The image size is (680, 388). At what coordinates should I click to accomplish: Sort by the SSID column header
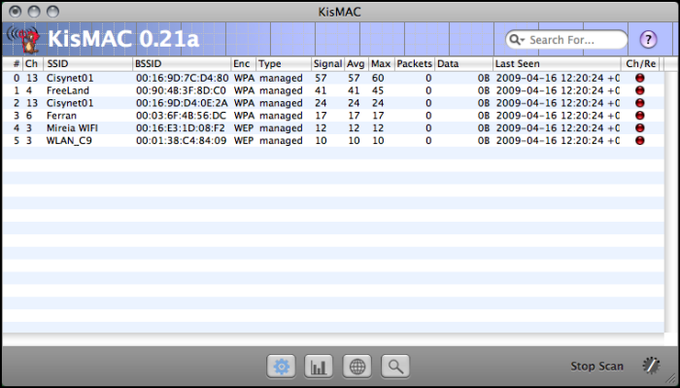[88, 64]
